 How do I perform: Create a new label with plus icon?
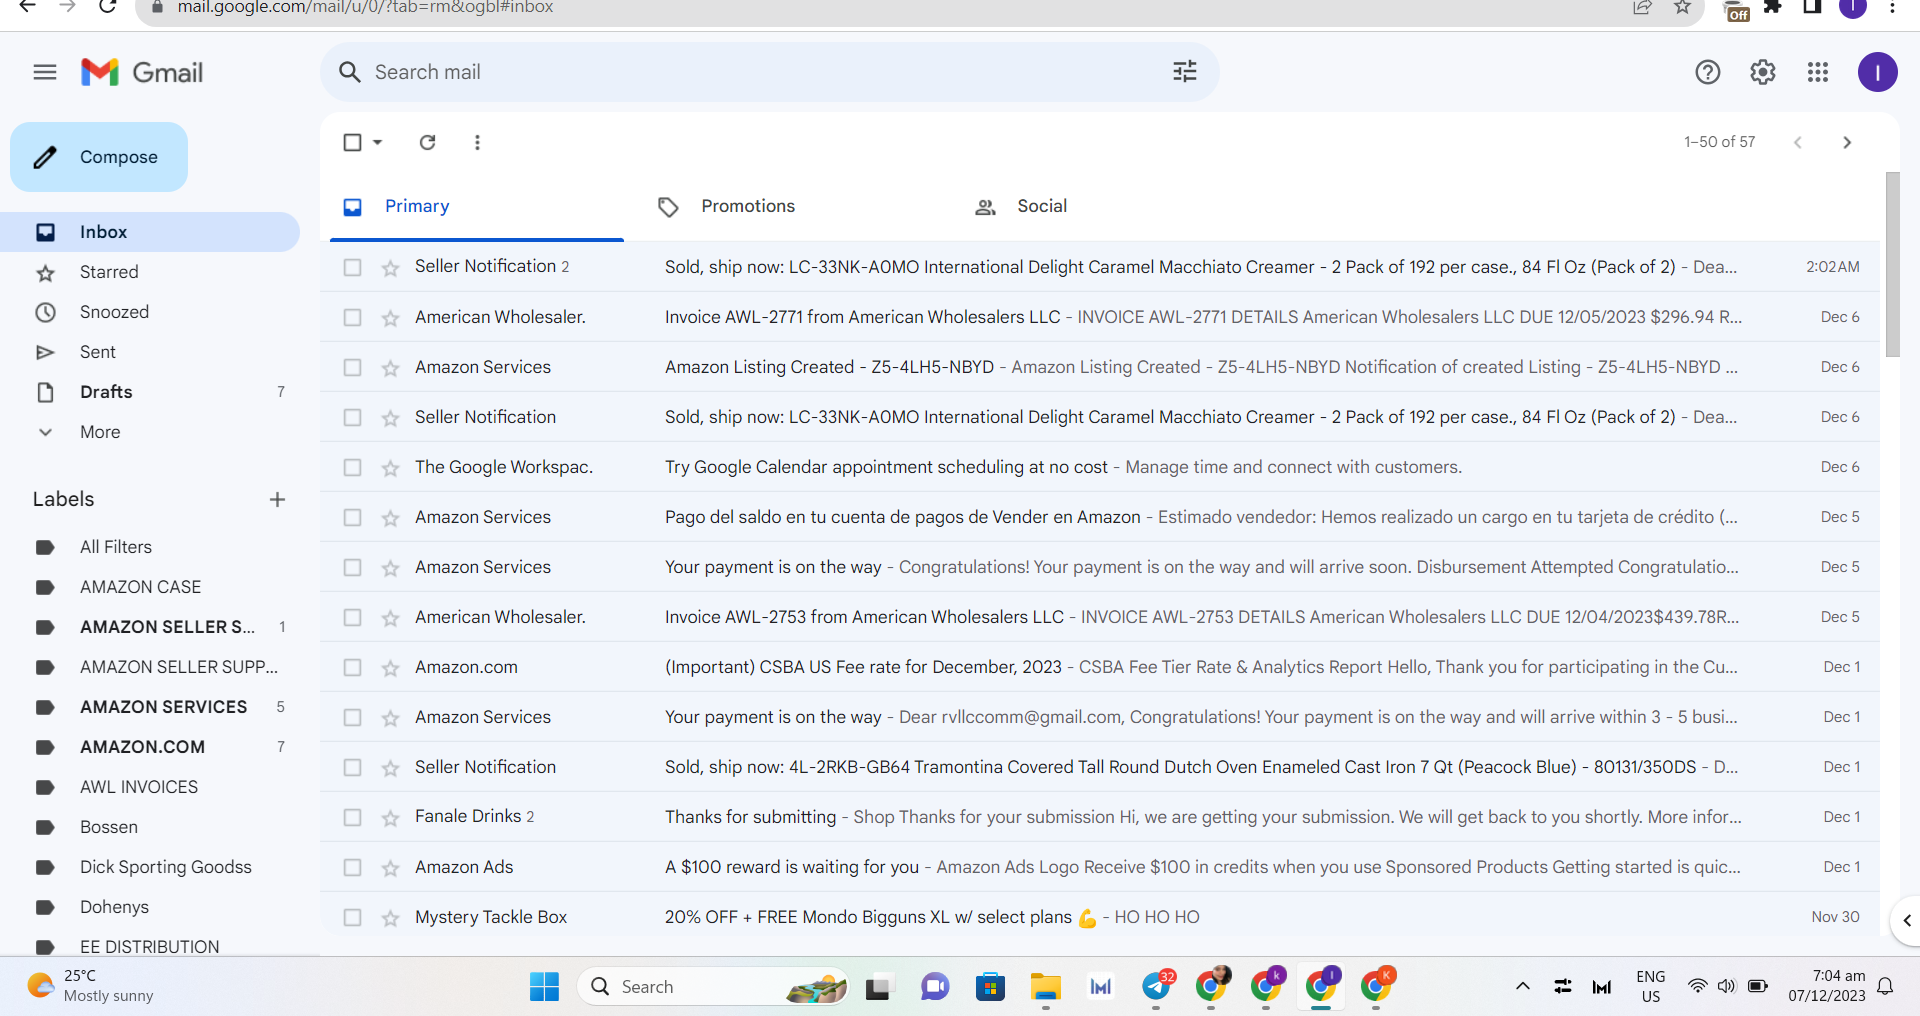click(x=277, y=499)
